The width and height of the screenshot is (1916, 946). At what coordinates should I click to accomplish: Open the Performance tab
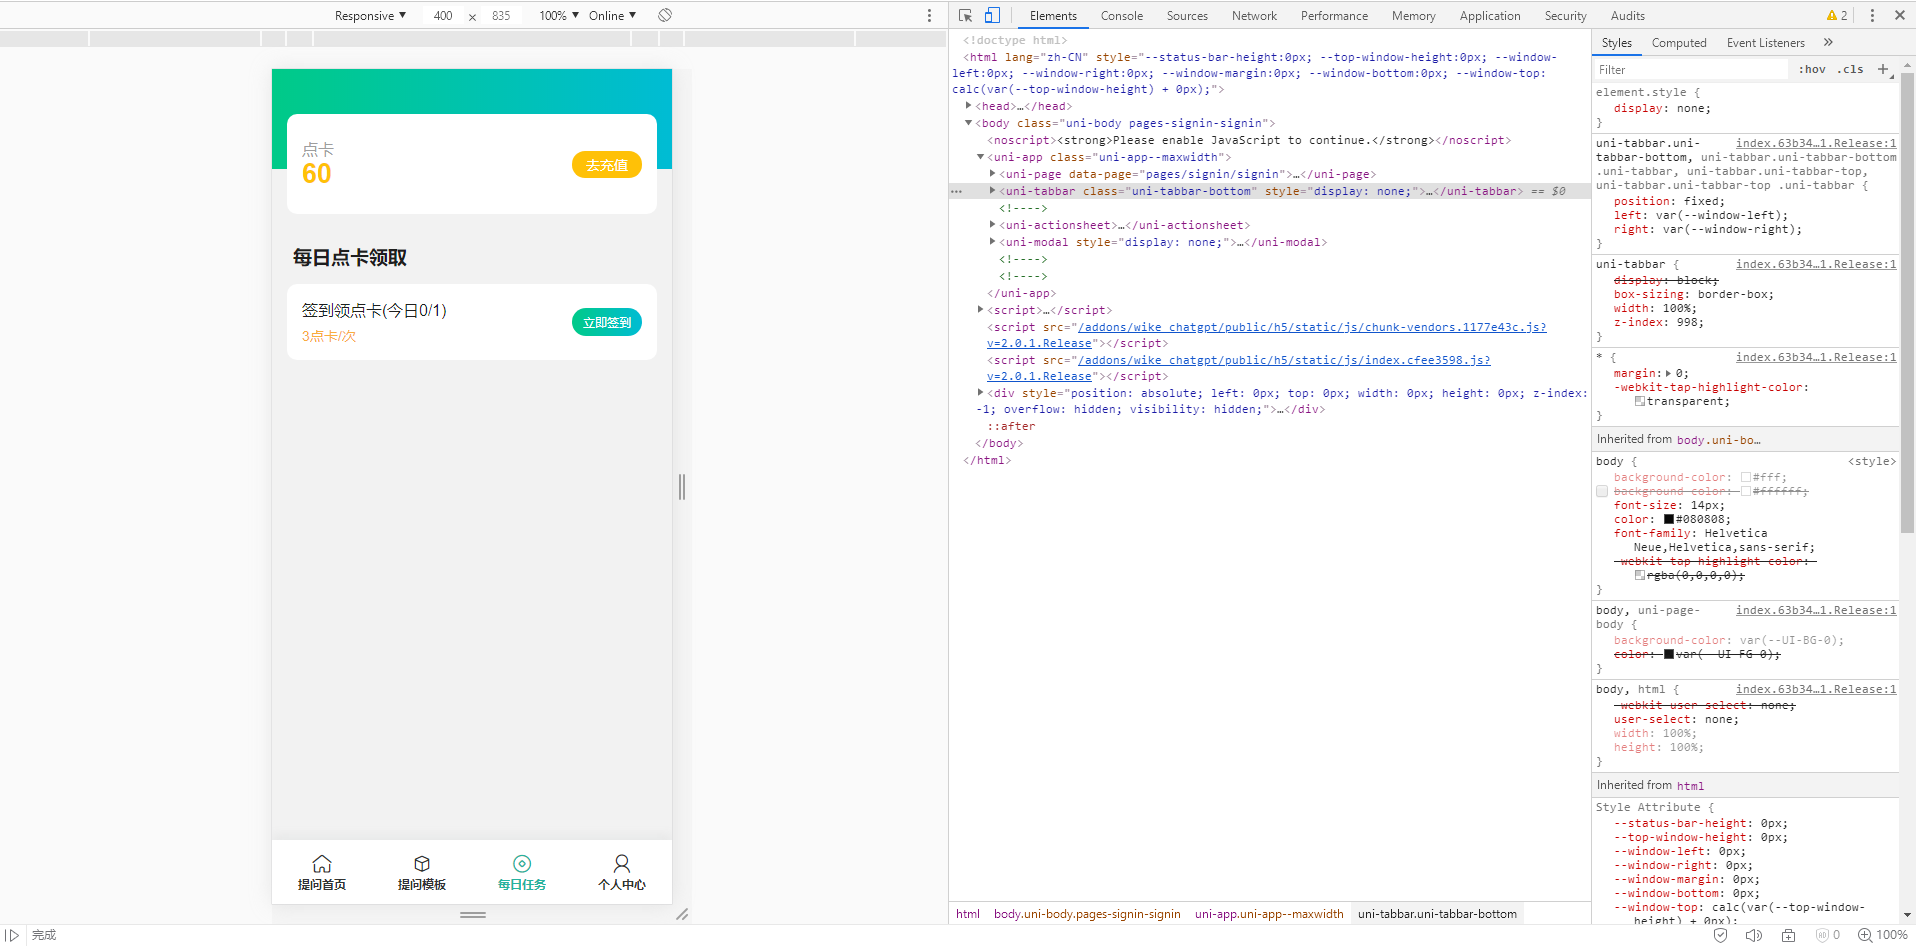tap(1334, 15)
